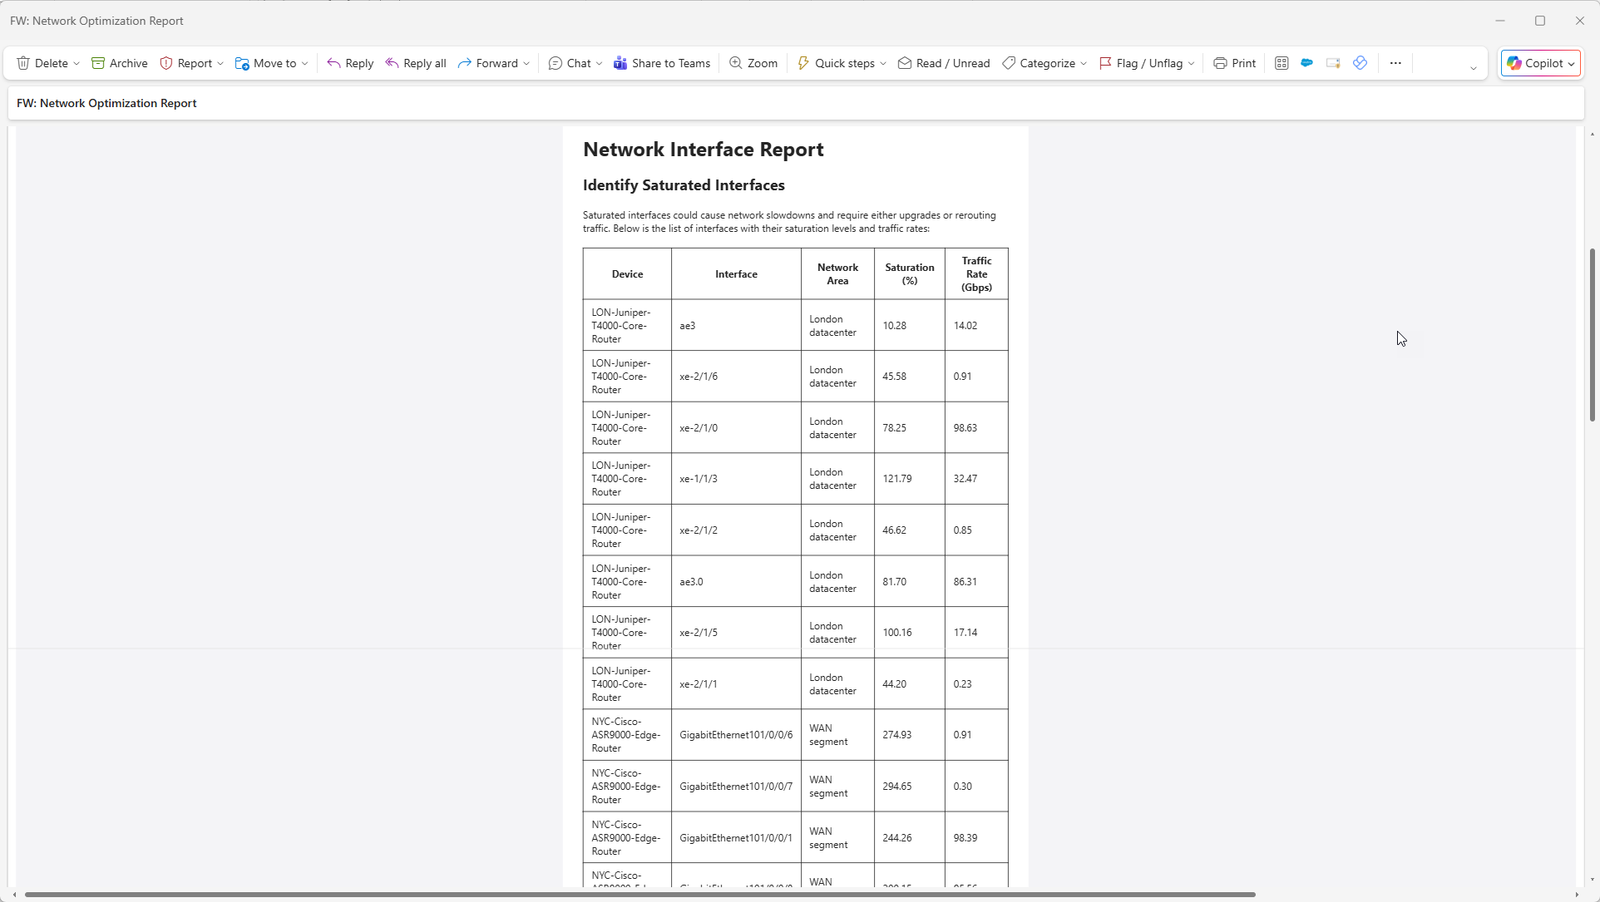Expand the Flag / Unflag dropdown arrow
The width and height of the screenshot is (1600, 902).
pyautogui.click(x=1191, y=63)
